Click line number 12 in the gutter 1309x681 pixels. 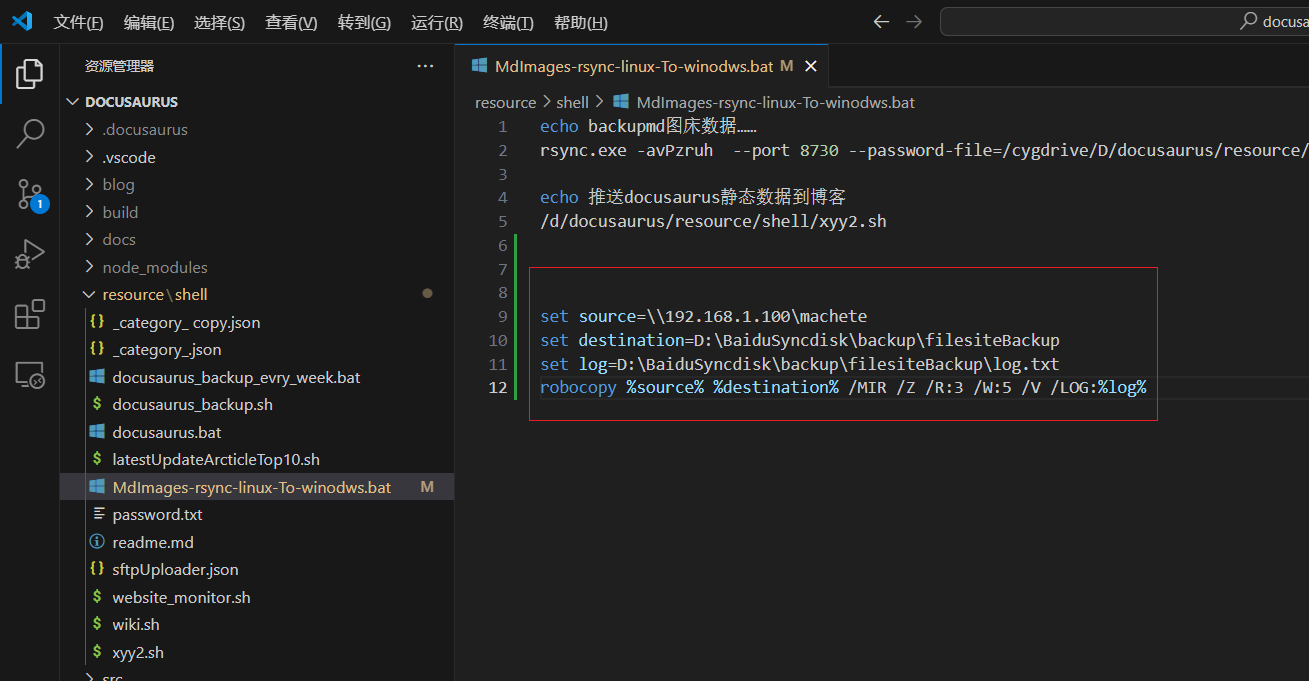pyautogui.click(x=498, y=387)
